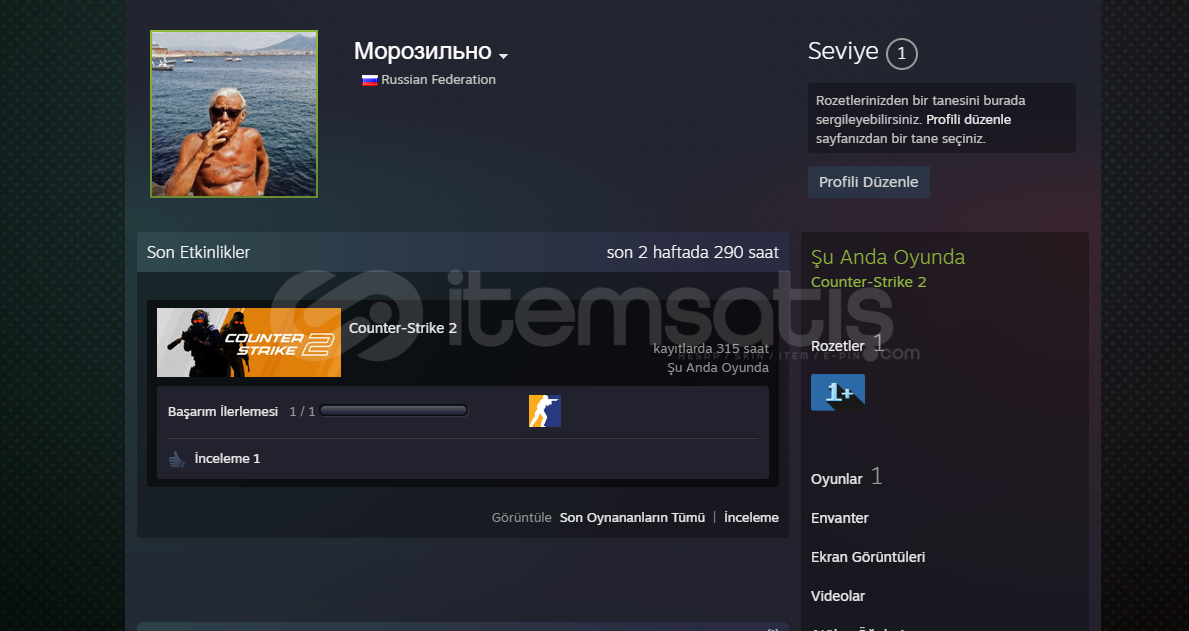
Task: Click the achievement progress bar
Action: [394, 410]
